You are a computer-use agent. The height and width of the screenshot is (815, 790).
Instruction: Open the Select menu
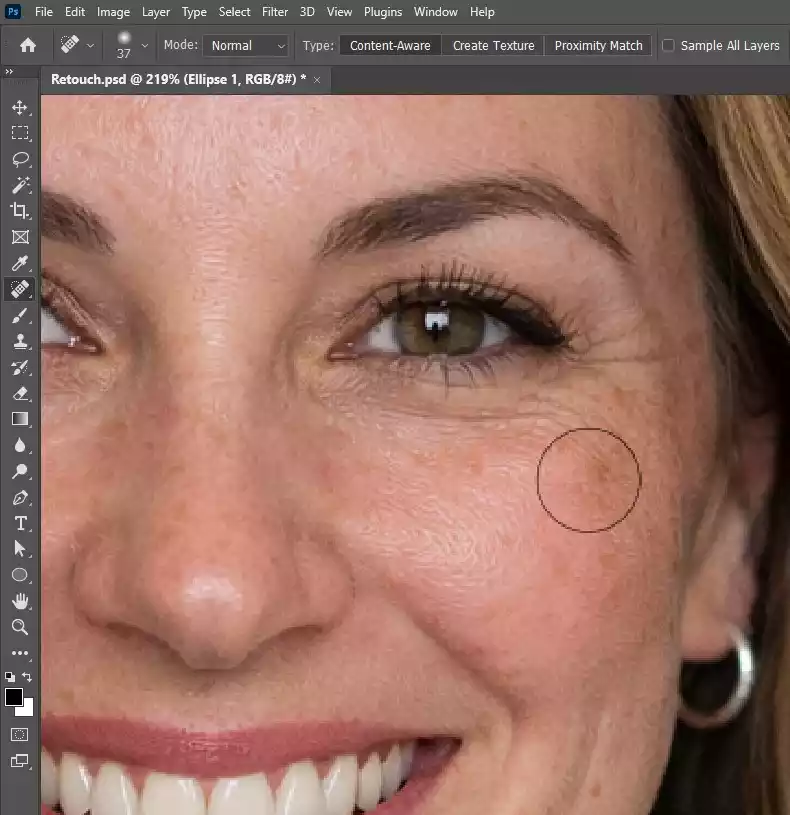pos(234,12)
